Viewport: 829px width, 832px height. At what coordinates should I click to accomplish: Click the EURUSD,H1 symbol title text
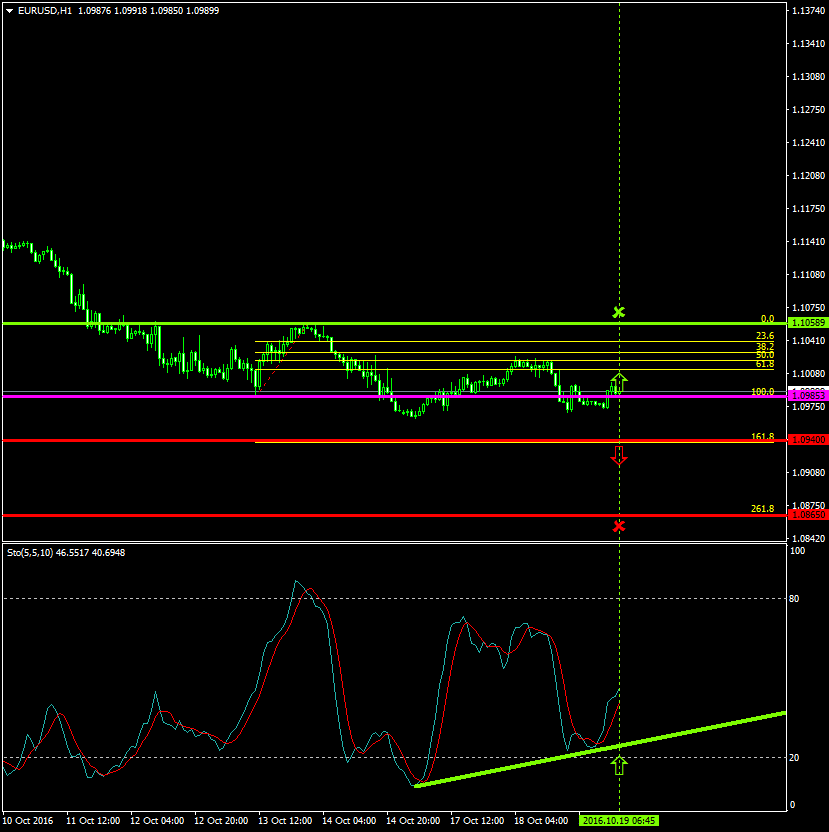coord(45,10)
